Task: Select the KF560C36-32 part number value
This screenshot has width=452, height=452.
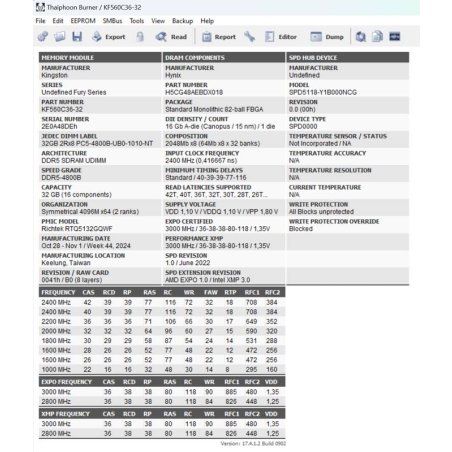Action: [x=62, y=109]
